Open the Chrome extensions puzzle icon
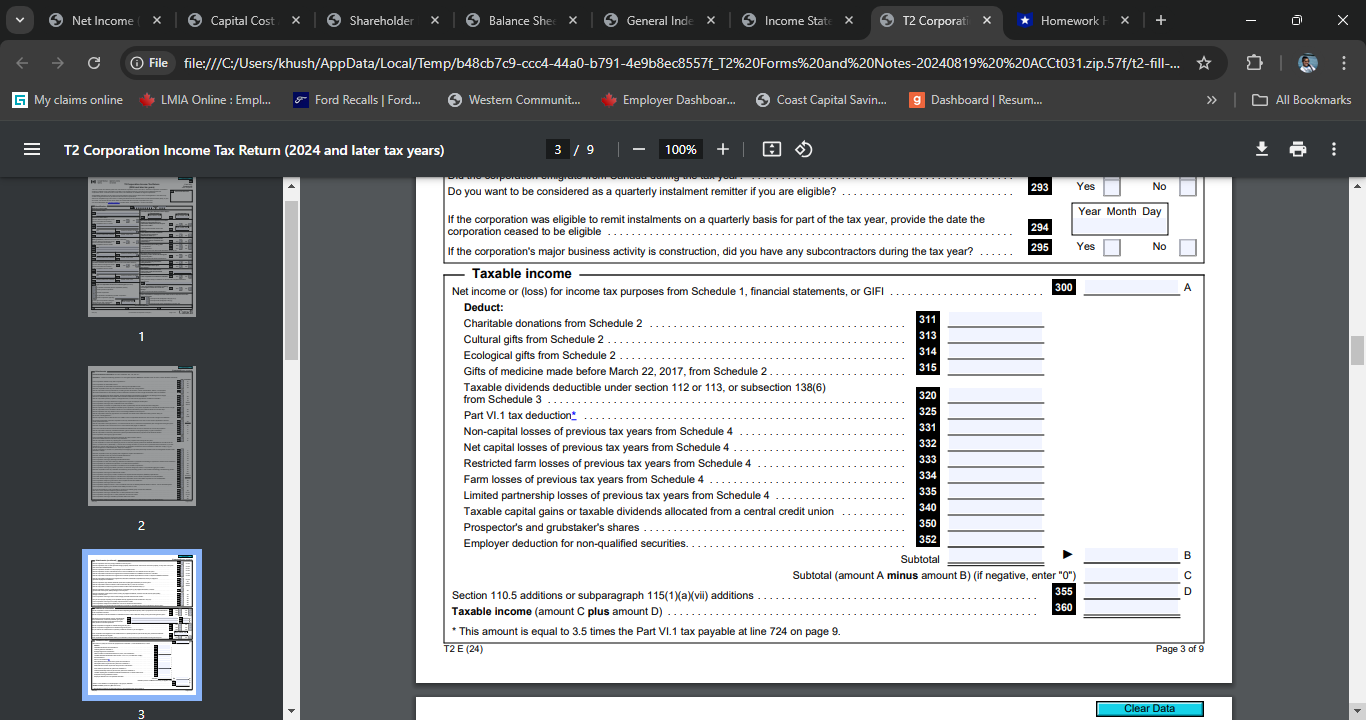The image size is (1366, 720). tap(1254, 61)
